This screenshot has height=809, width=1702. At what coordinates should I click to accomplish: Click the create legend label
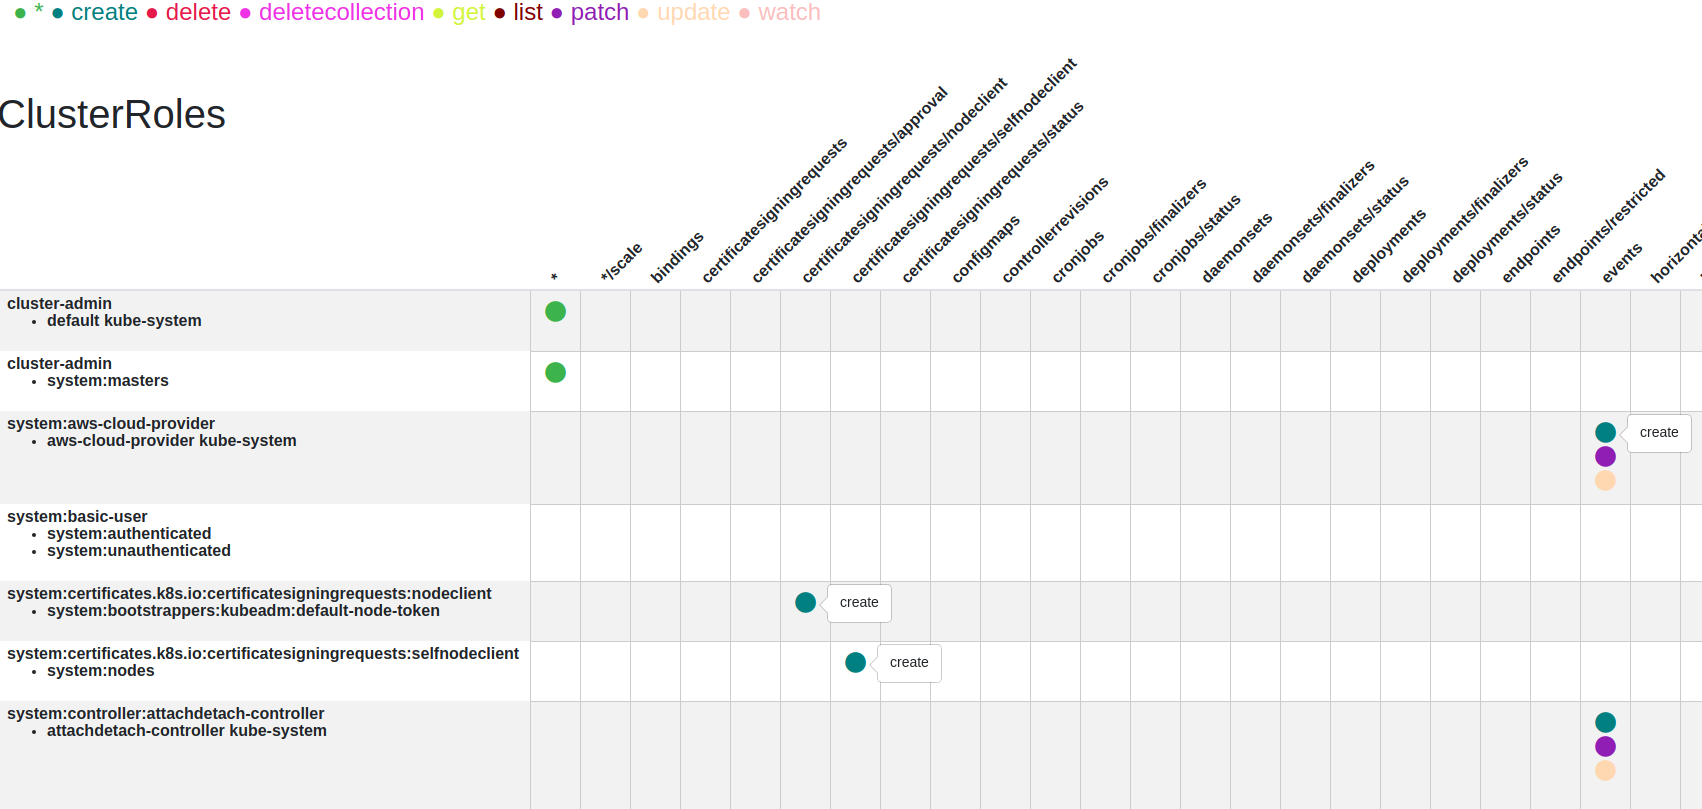pyautogui.click(x=105, y=12)
